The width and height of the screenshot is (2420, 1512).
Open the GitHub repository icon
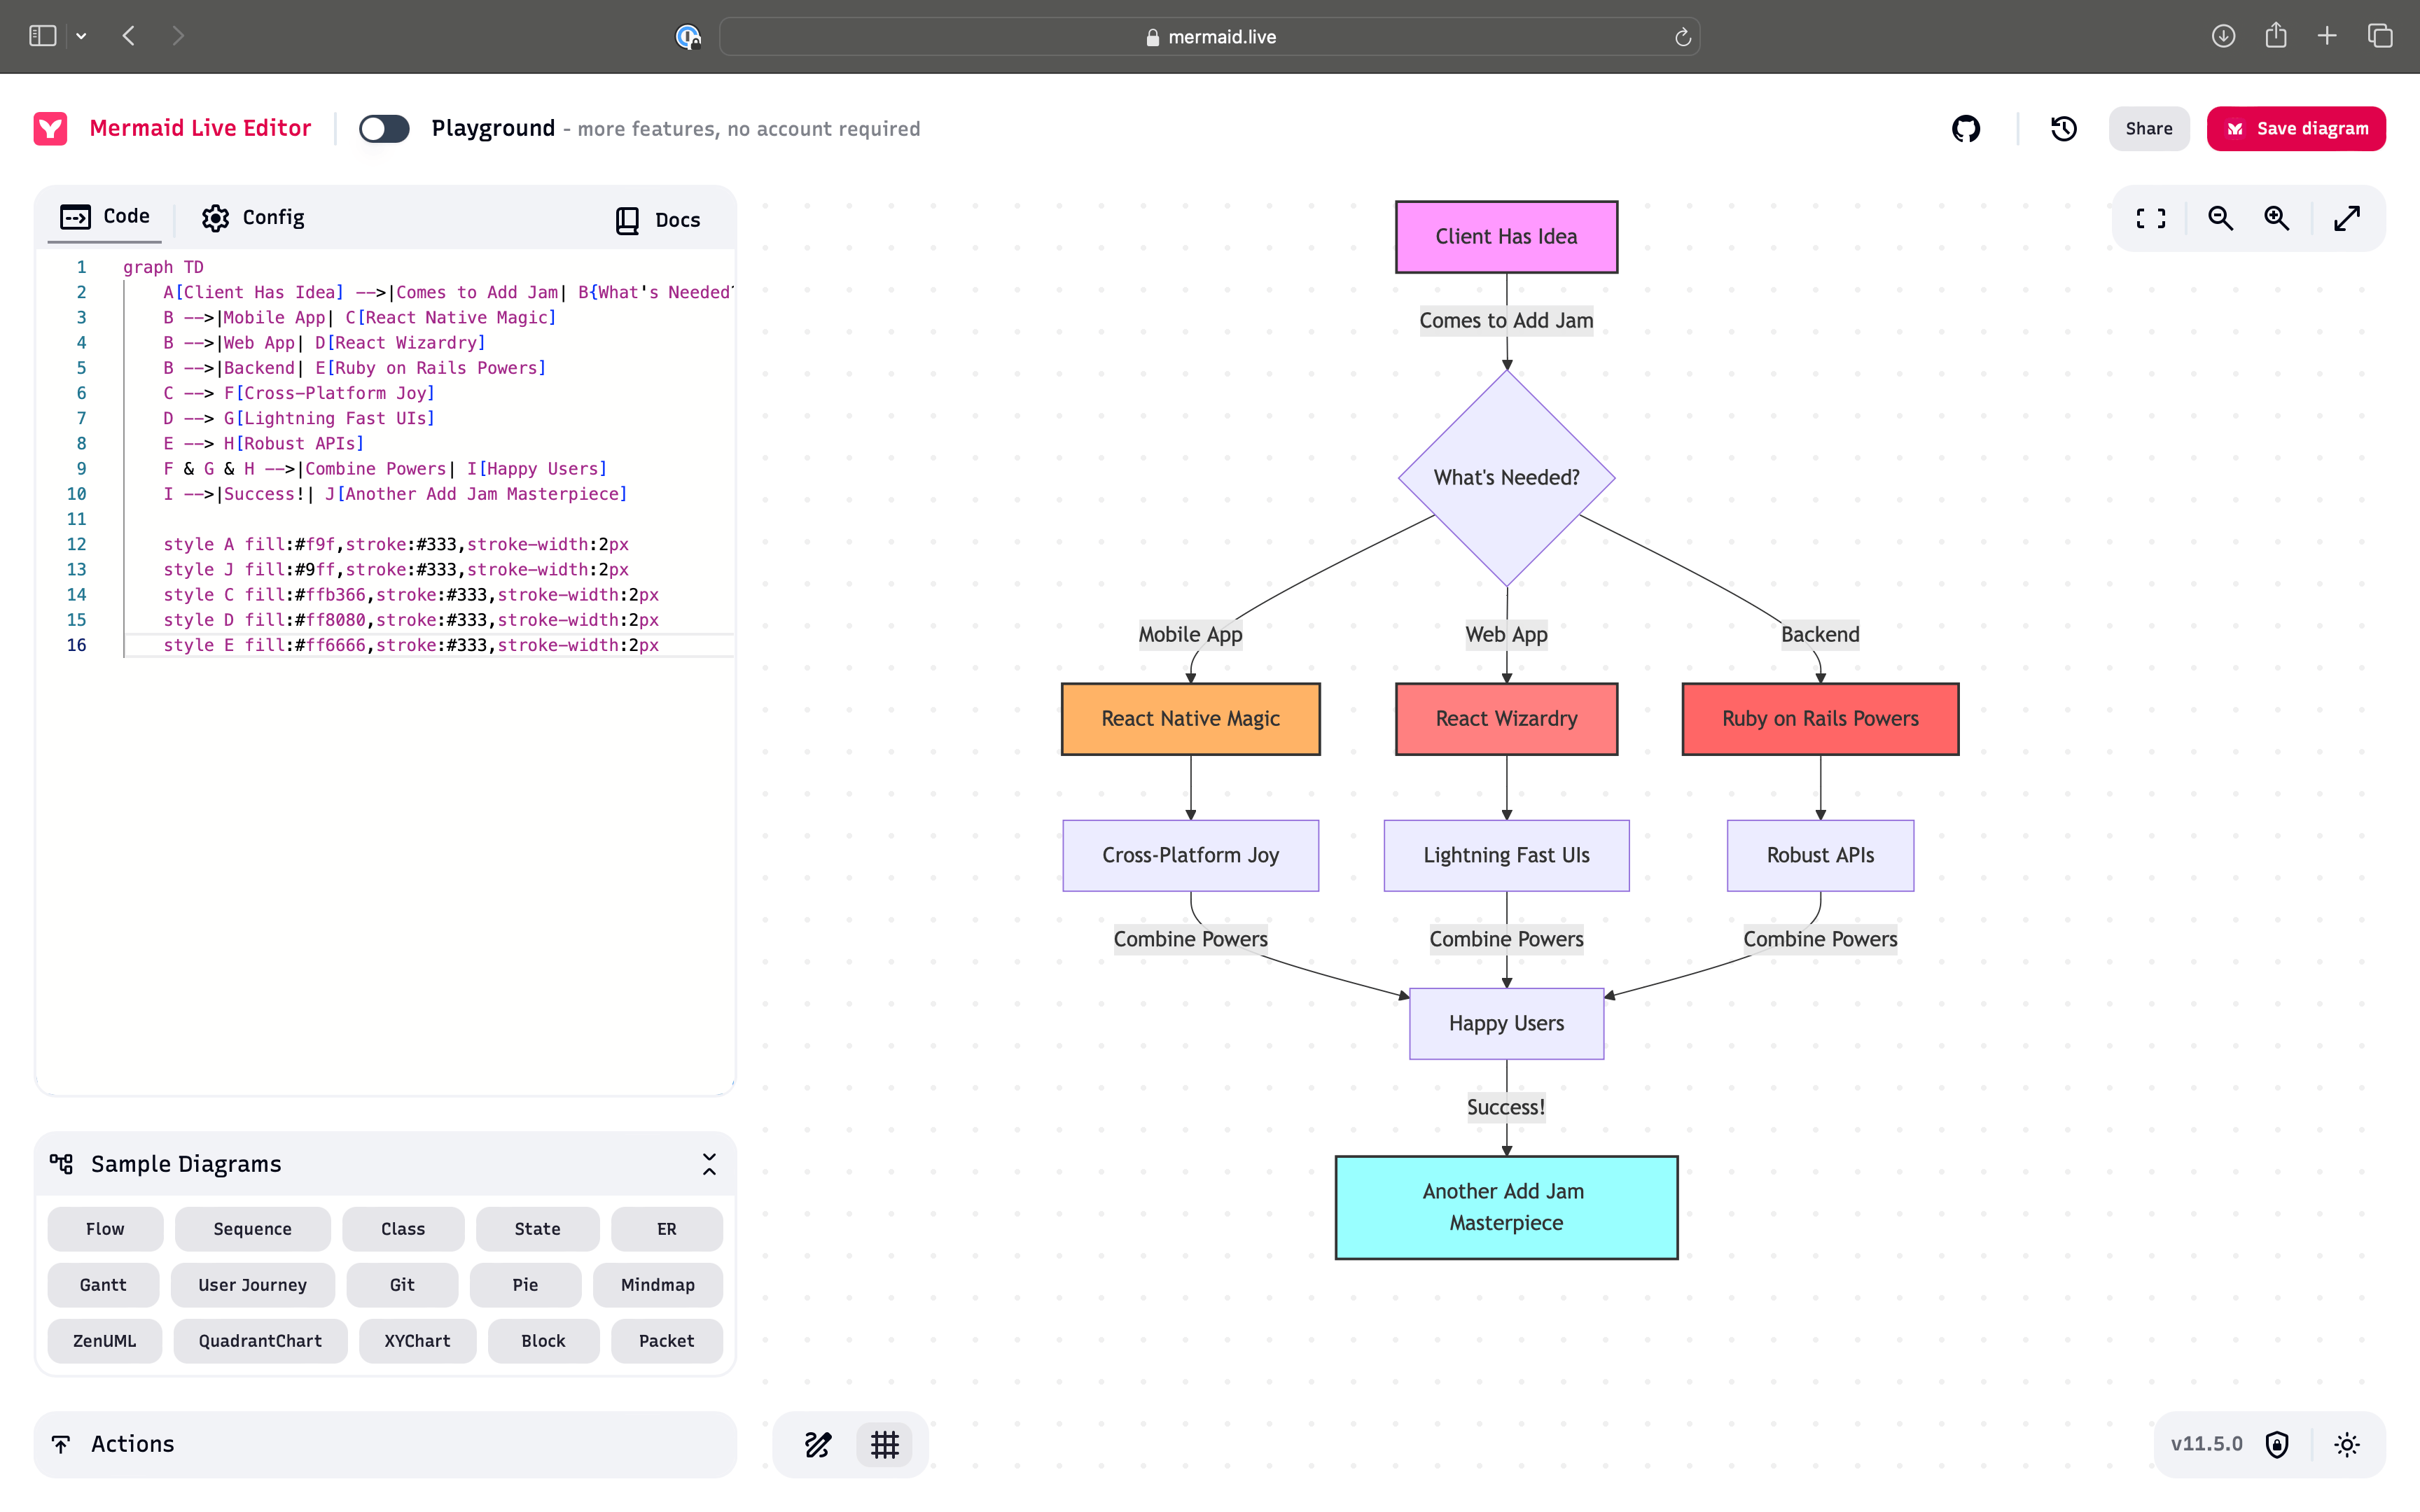[x=1966, y=129]
